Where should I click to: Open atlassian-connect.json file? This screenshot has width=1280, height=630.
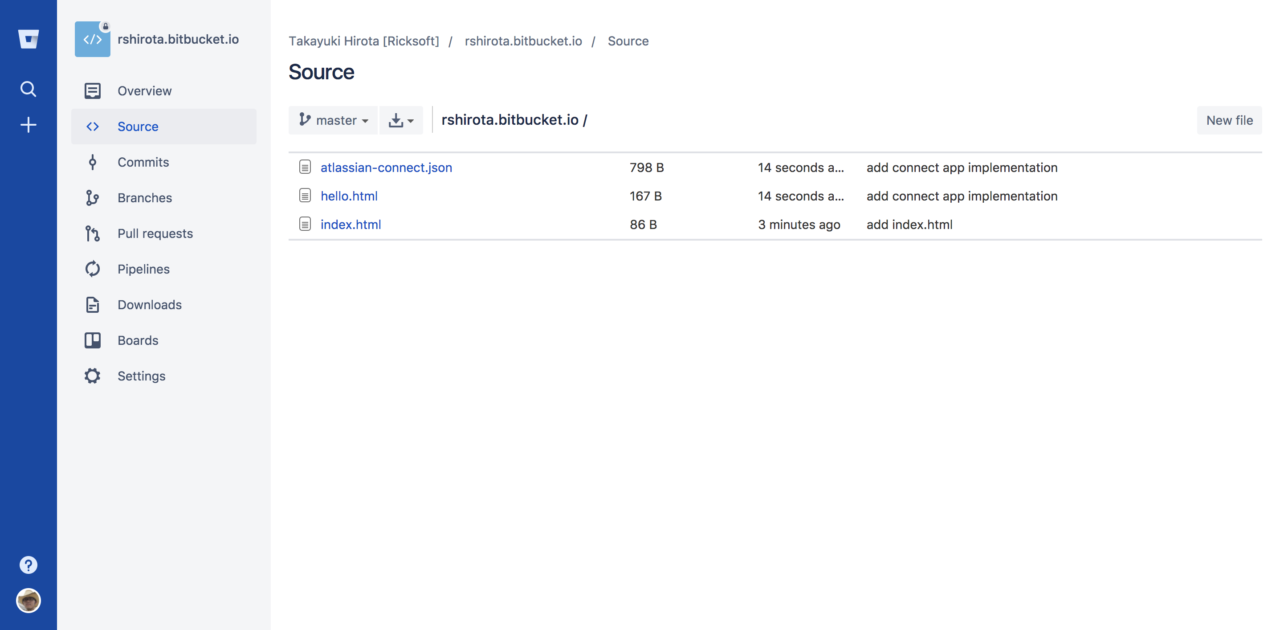click(x=386, y=168)
